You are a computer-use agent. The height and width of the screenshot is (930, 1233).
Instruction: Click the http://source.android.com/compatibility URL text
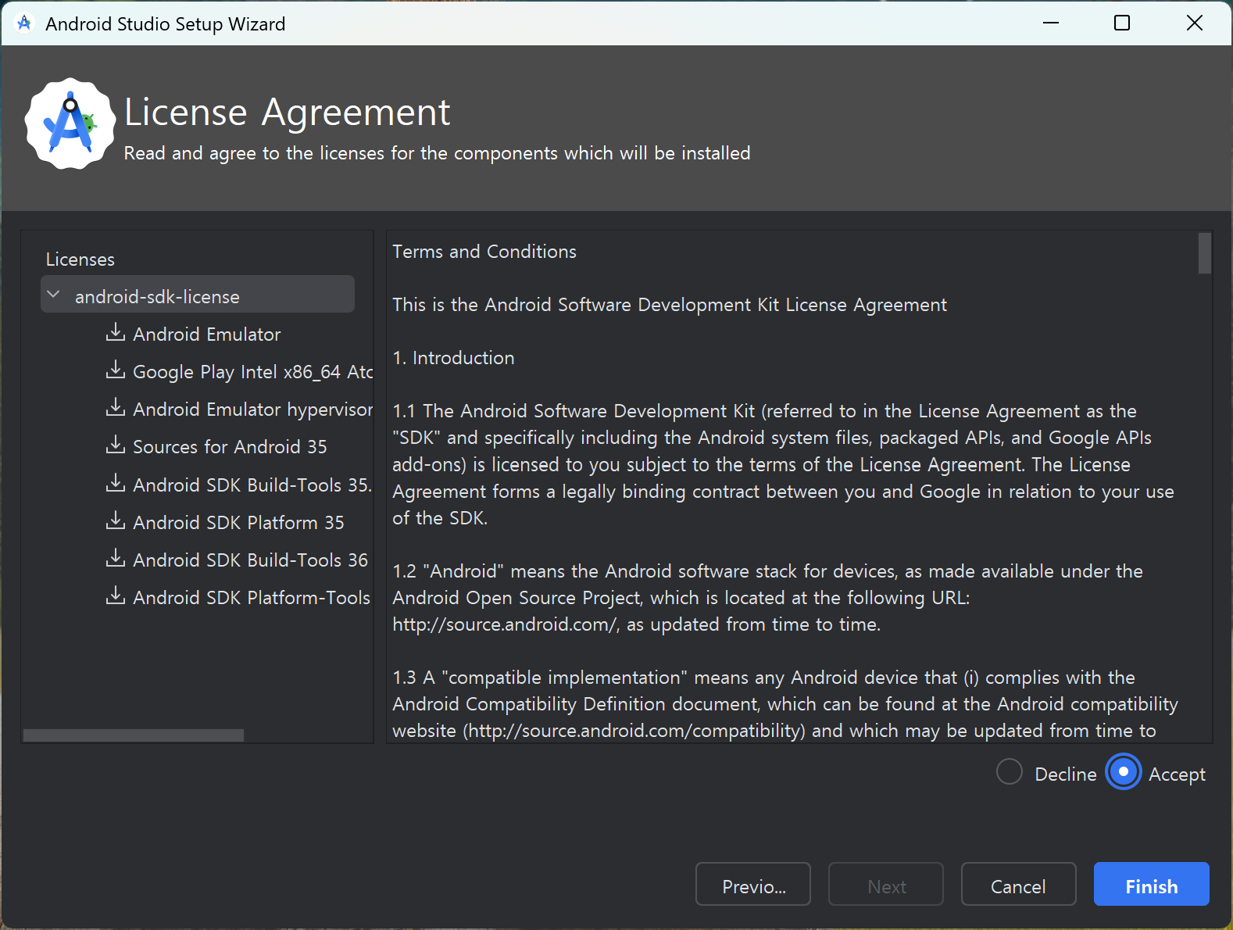coord(636,731)
